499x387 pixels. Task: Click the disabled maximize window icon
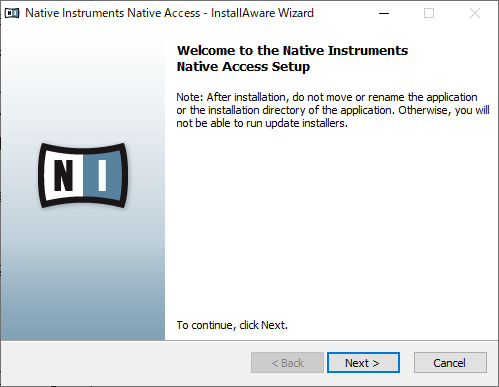(429, 13)
